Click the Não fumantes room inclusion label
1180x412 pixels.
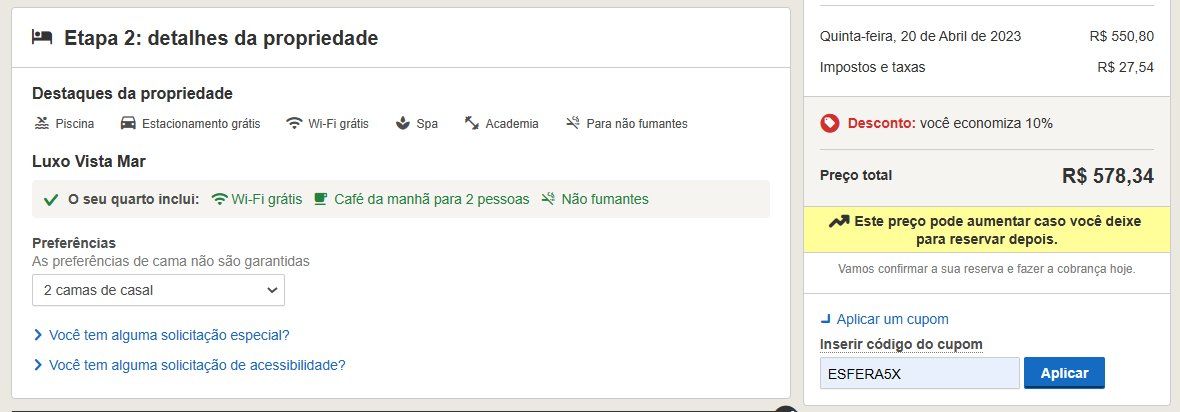604,199
